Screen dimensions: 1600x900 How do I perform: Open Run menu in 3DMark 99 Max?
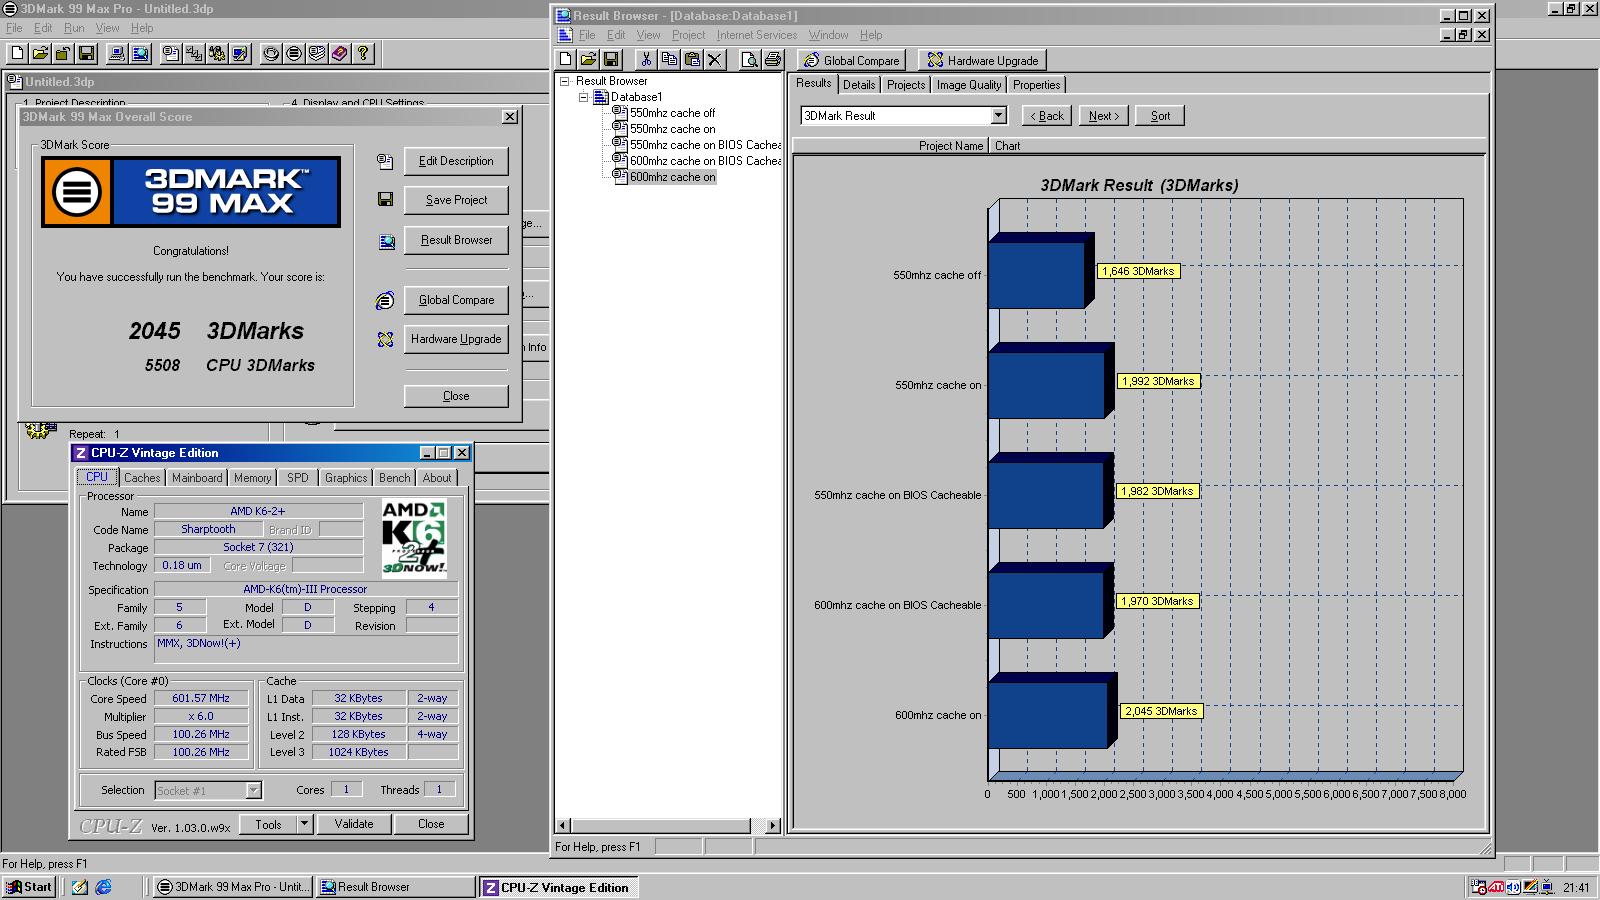[74, 28]
